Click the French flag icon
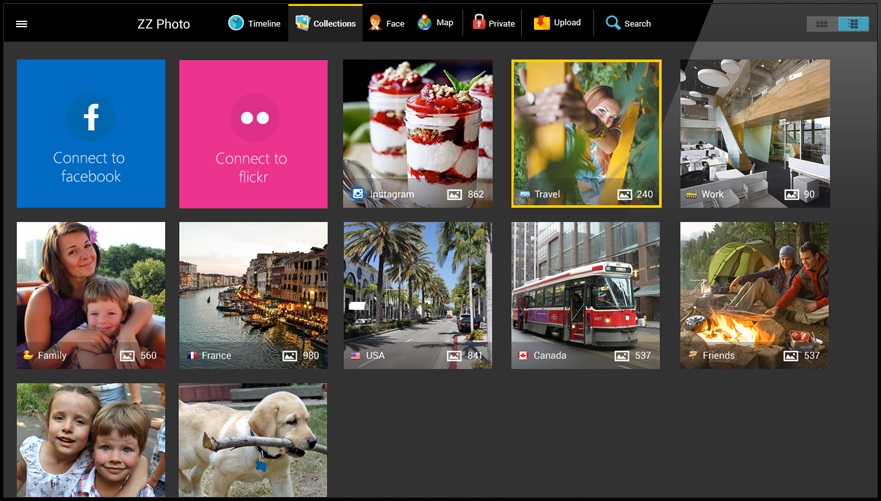The height and width of the screenshot is (501, 881). pyautogui.click(x=192, y=356)
